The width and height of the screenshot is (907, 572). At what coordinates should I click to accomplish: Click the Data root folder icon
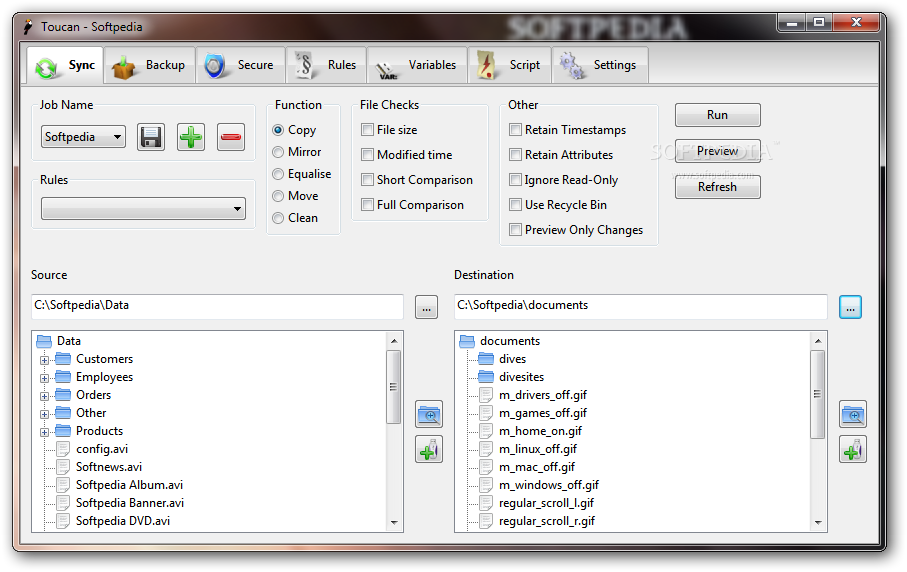tap(44, 341)
